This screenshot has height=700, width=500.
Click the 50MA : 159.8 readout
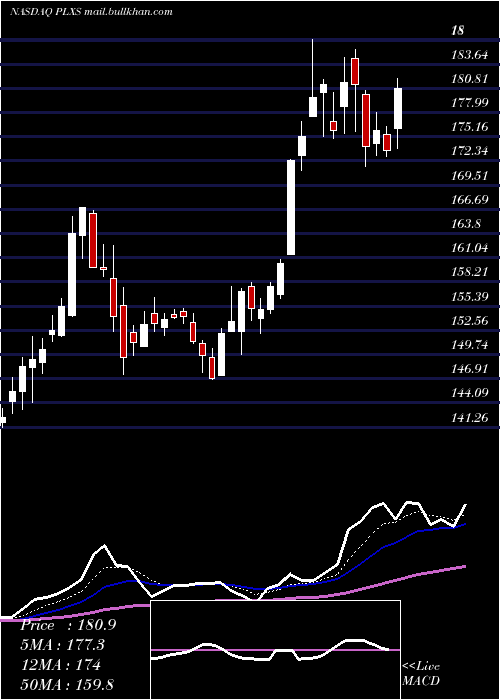coord(66,684)
